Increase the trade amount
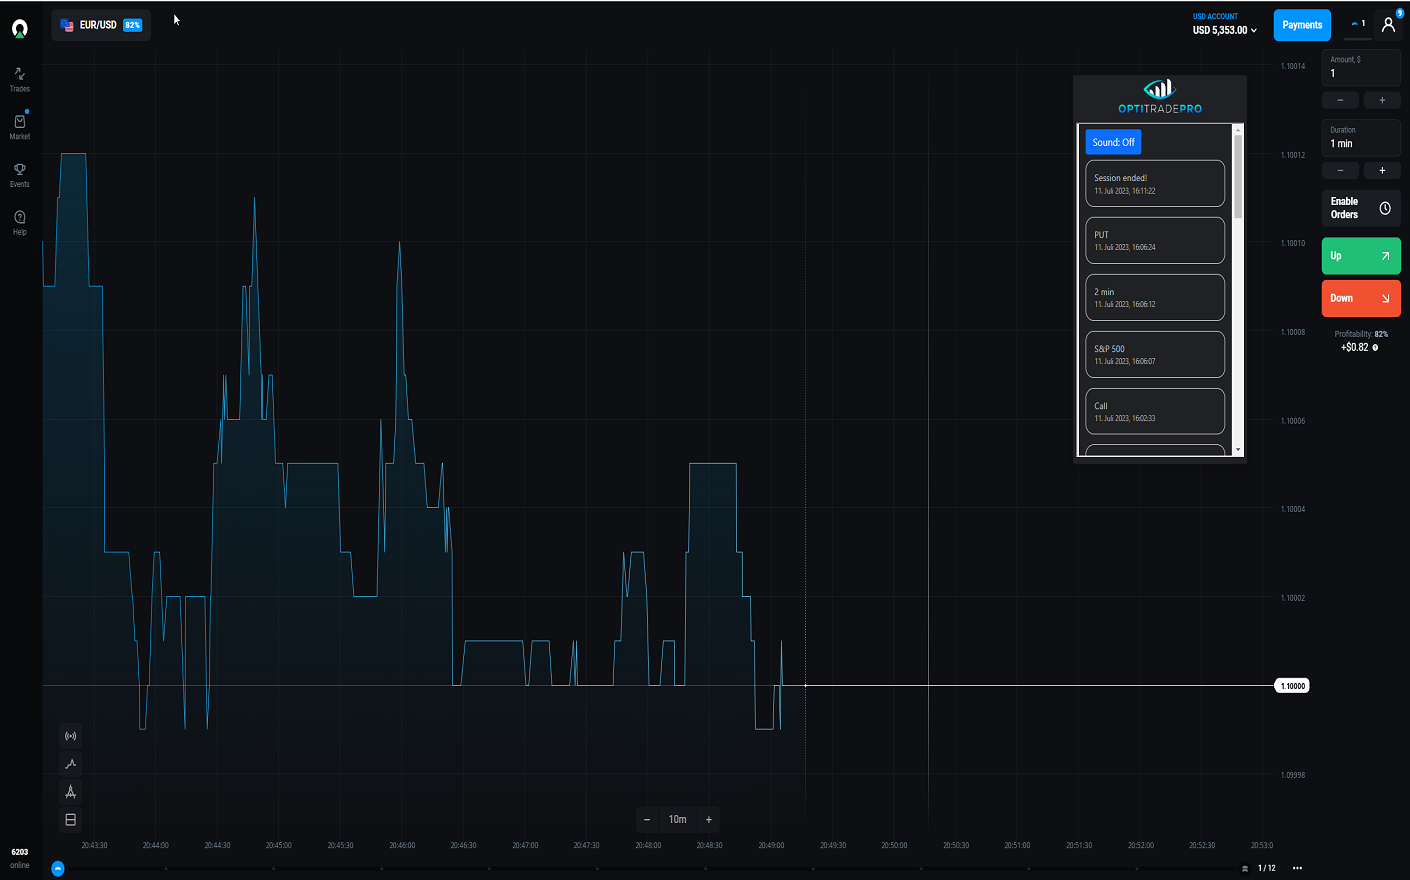The height and width of the screenshot is (880, 1410). click(1382, 100)
